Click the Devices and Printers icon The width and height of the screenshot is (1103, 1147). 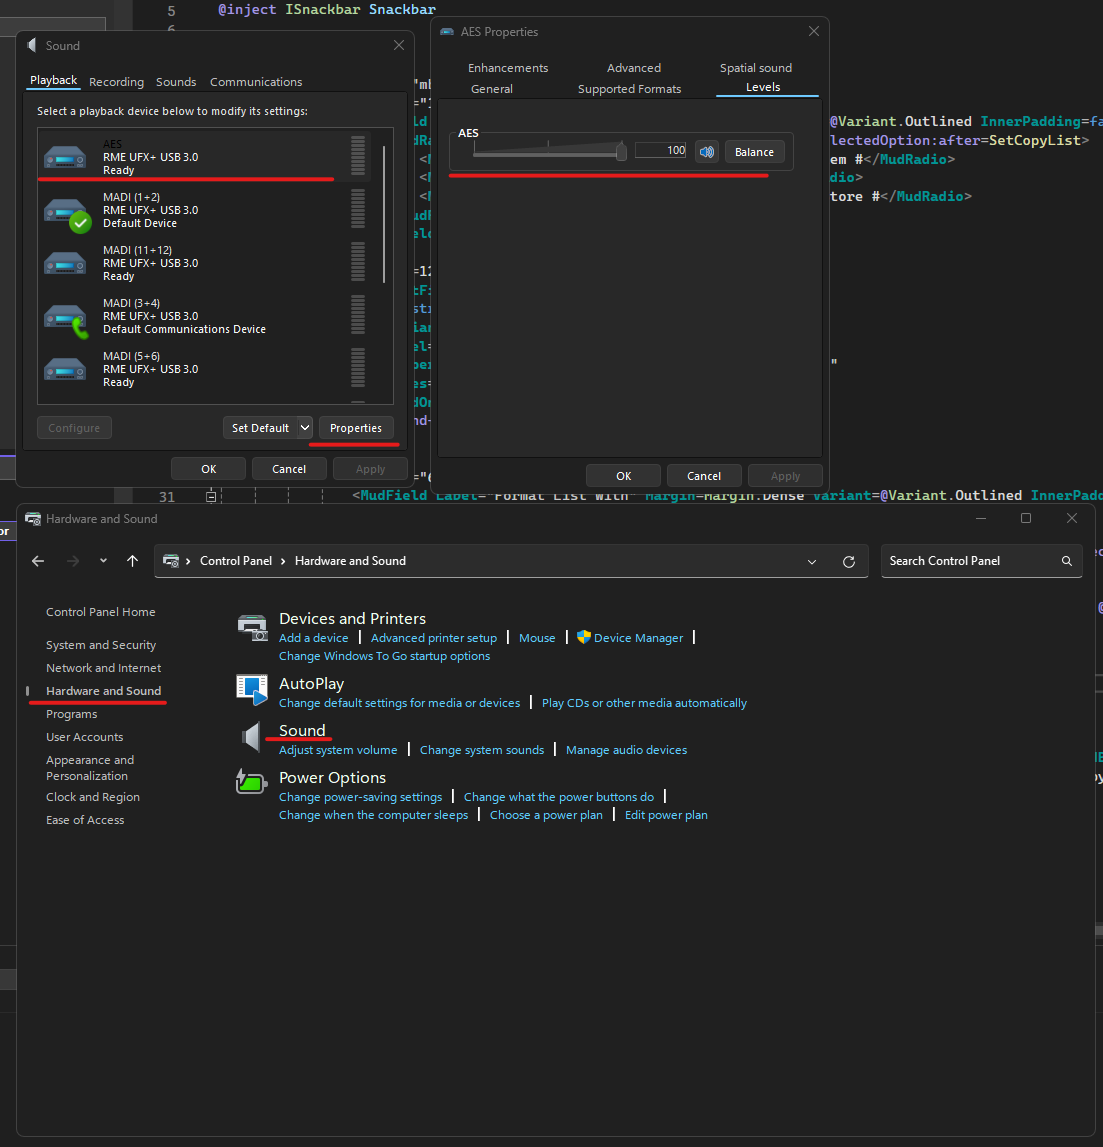(253, 628)
